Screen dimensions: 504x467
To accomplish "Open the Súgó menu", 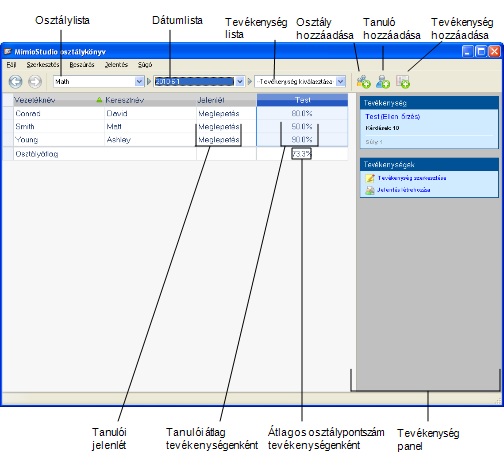I will (145, 65).
